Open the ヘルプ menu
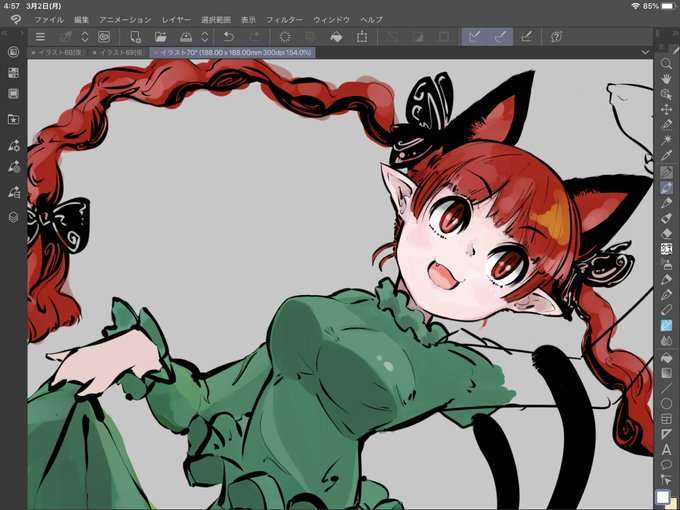The image size is (680, 510). (x=371, y=20)
